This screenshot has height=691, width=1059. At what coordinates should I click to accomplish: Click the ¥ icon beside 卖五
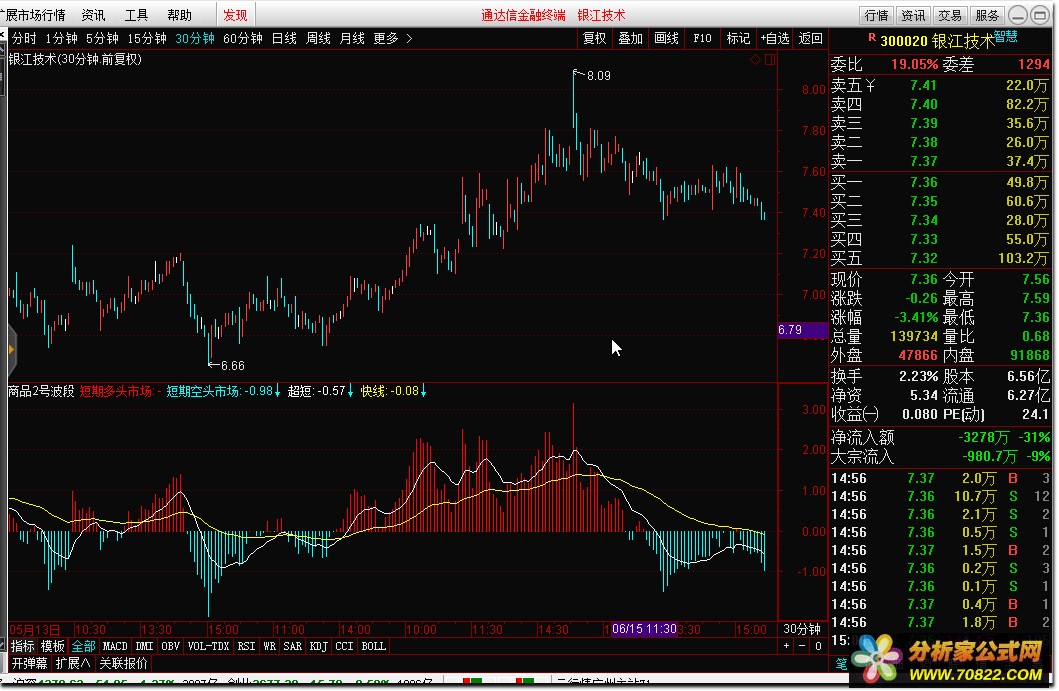click(871, 86)
